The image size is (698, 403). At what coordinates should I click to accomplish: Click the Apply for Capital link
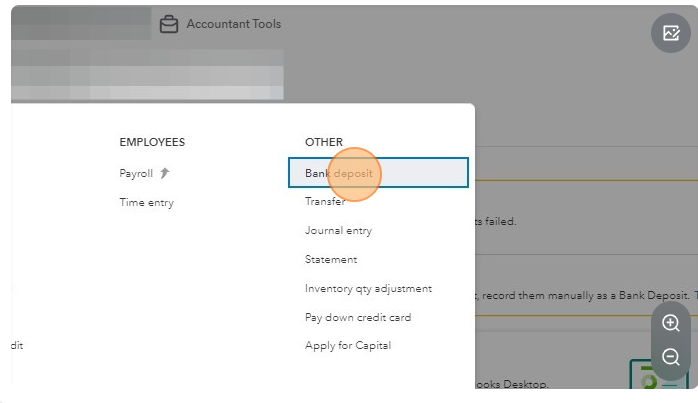(347, 346)
